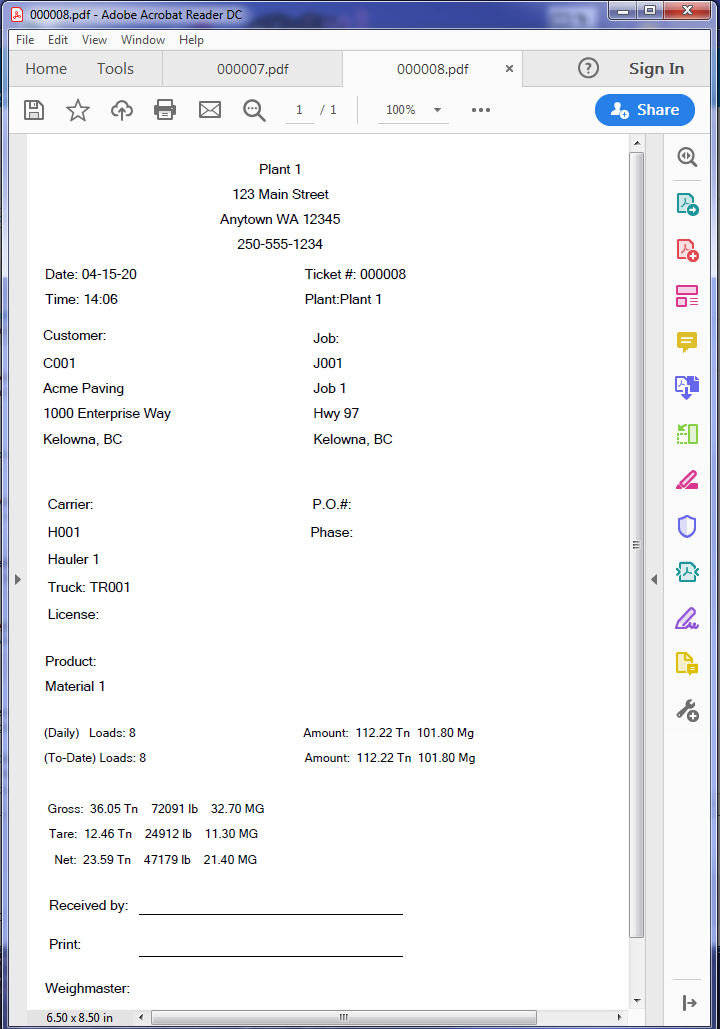Open the Organize Pages tool
This screenshot has height=1029, width=720.
[687, 434]
